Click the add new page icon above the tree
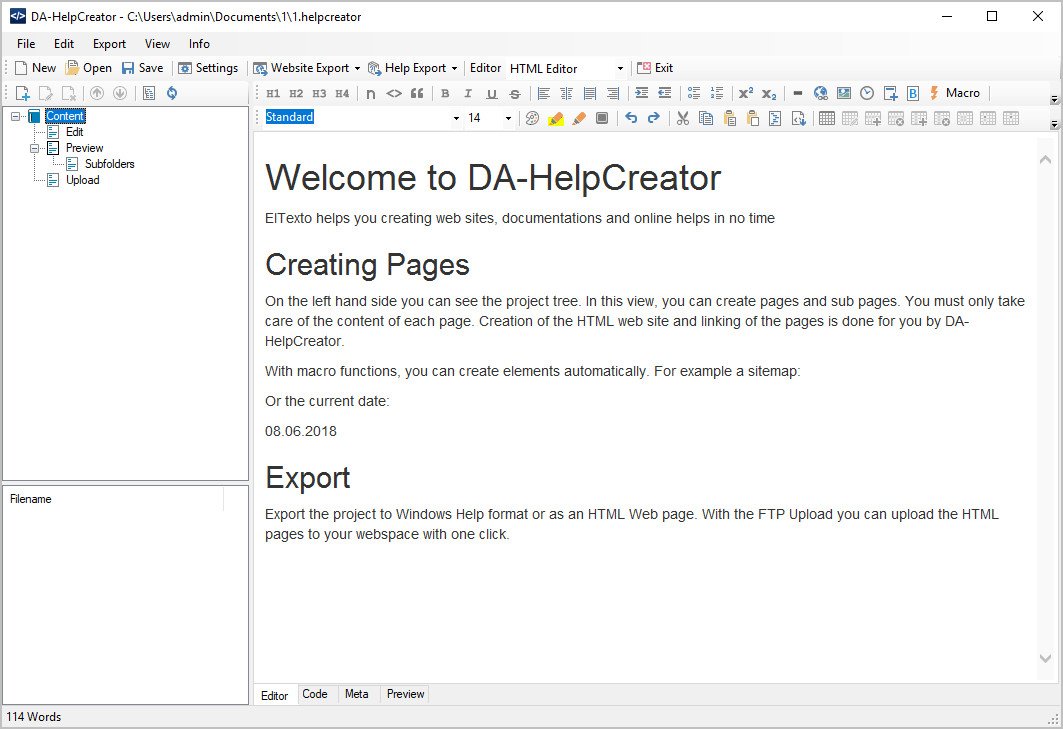Viewport: 1063px width, 729px height. coord(22,93)
